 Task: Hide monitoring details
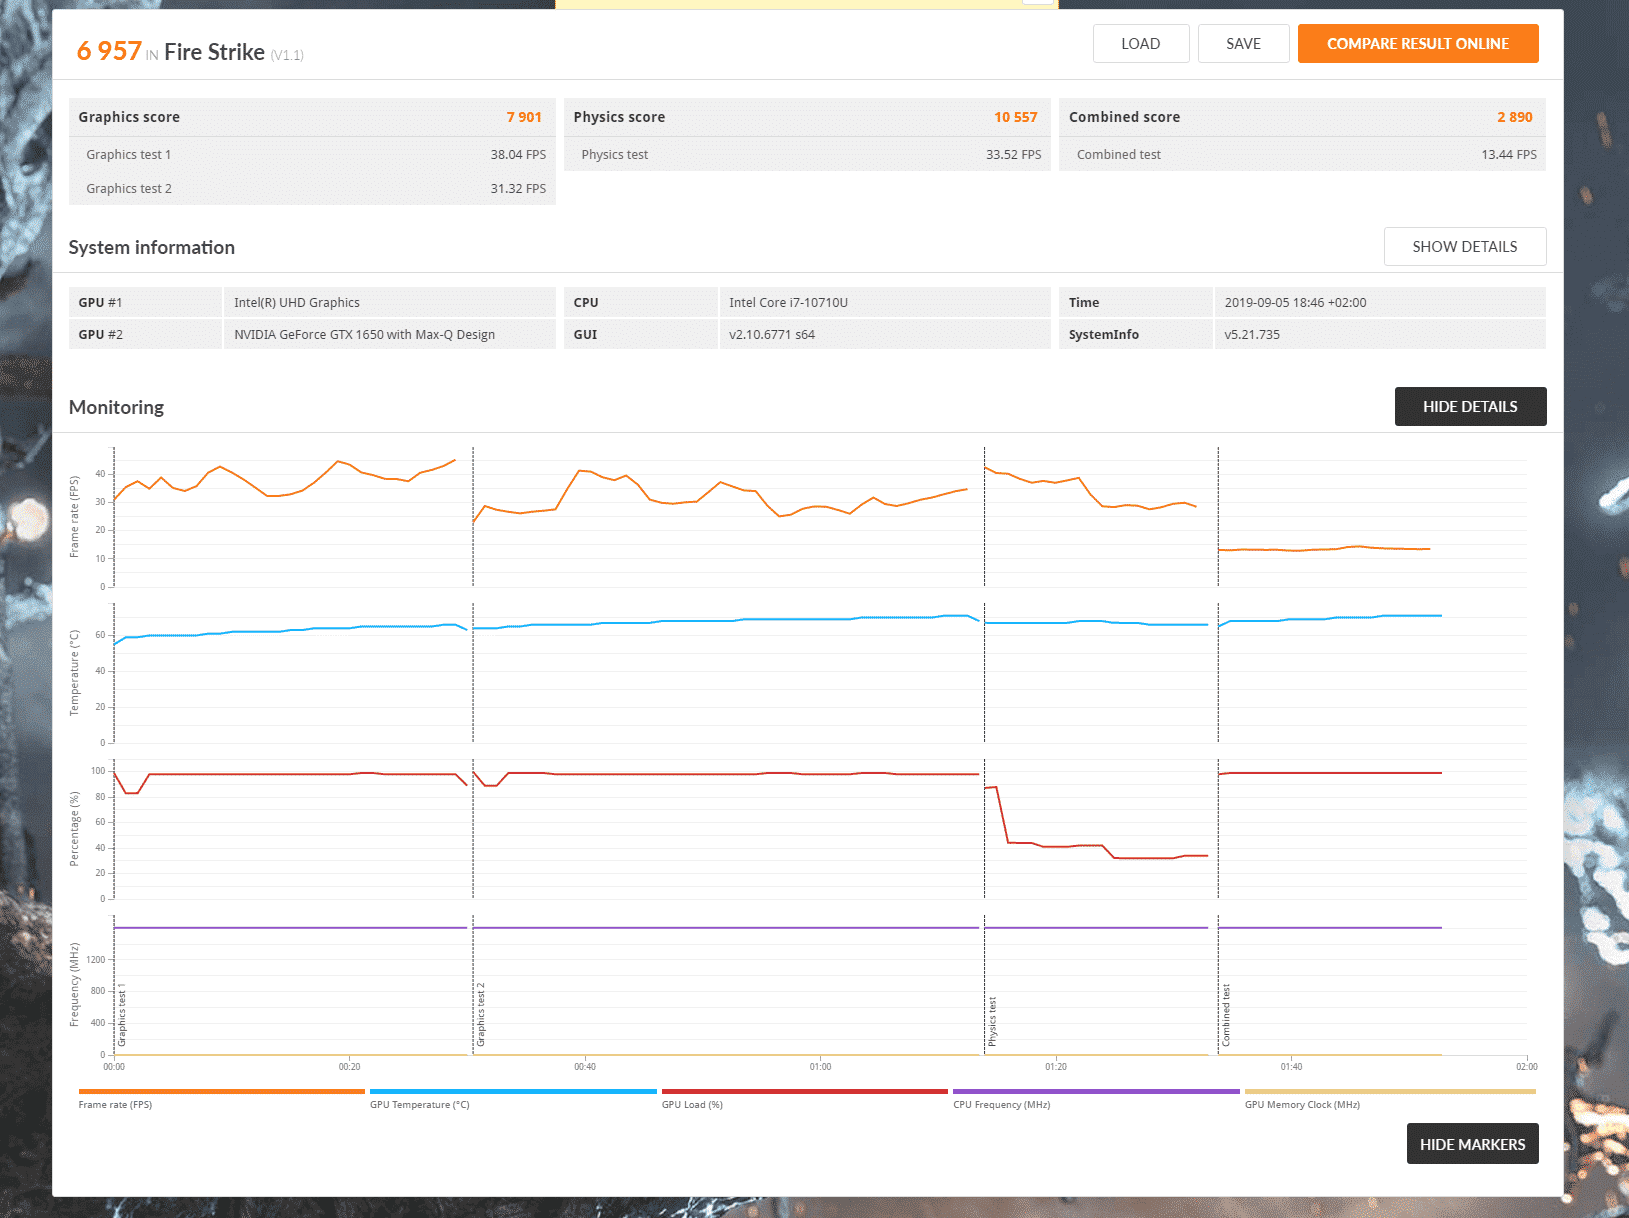tap(1470, 407)
